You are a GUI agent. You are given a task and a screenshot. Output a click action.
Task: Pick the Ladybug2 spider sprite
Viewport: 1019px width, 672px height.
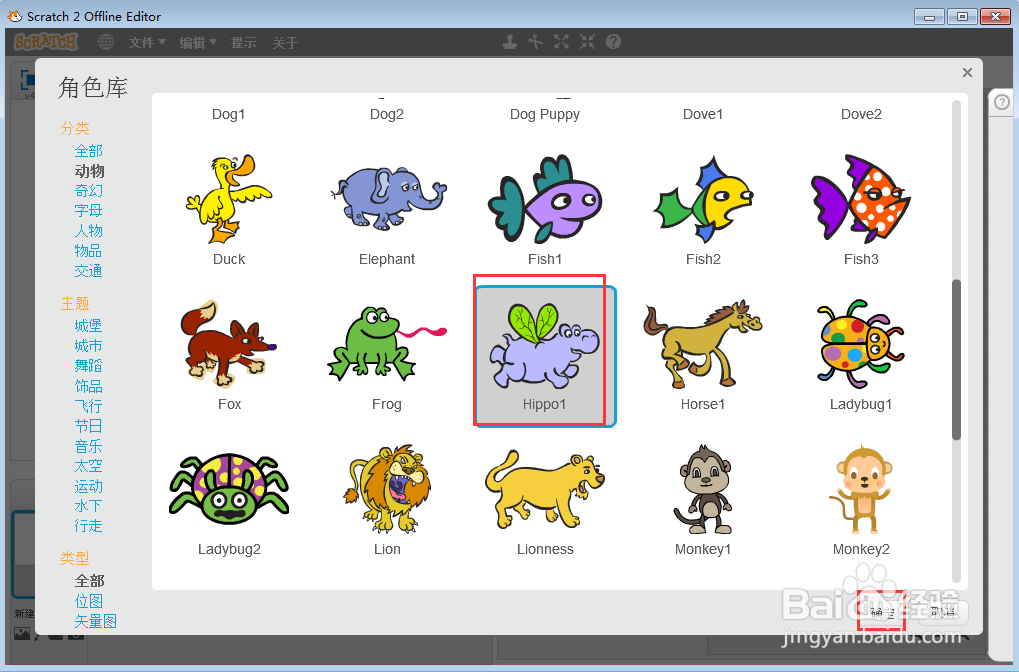click(x=229, y=489)
